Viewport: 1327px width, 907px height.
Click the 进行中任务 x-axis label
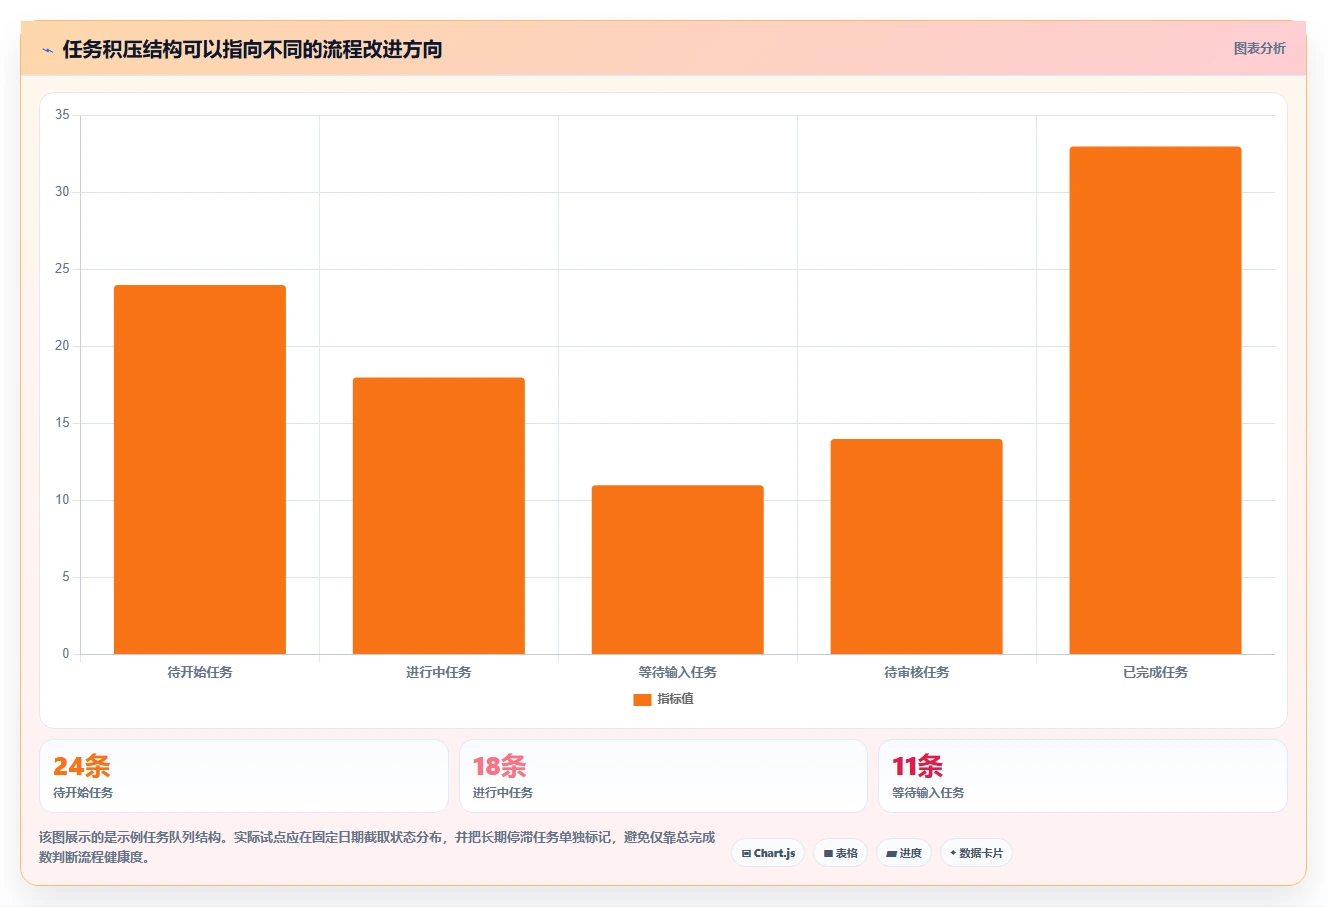(x=439, y=673)
